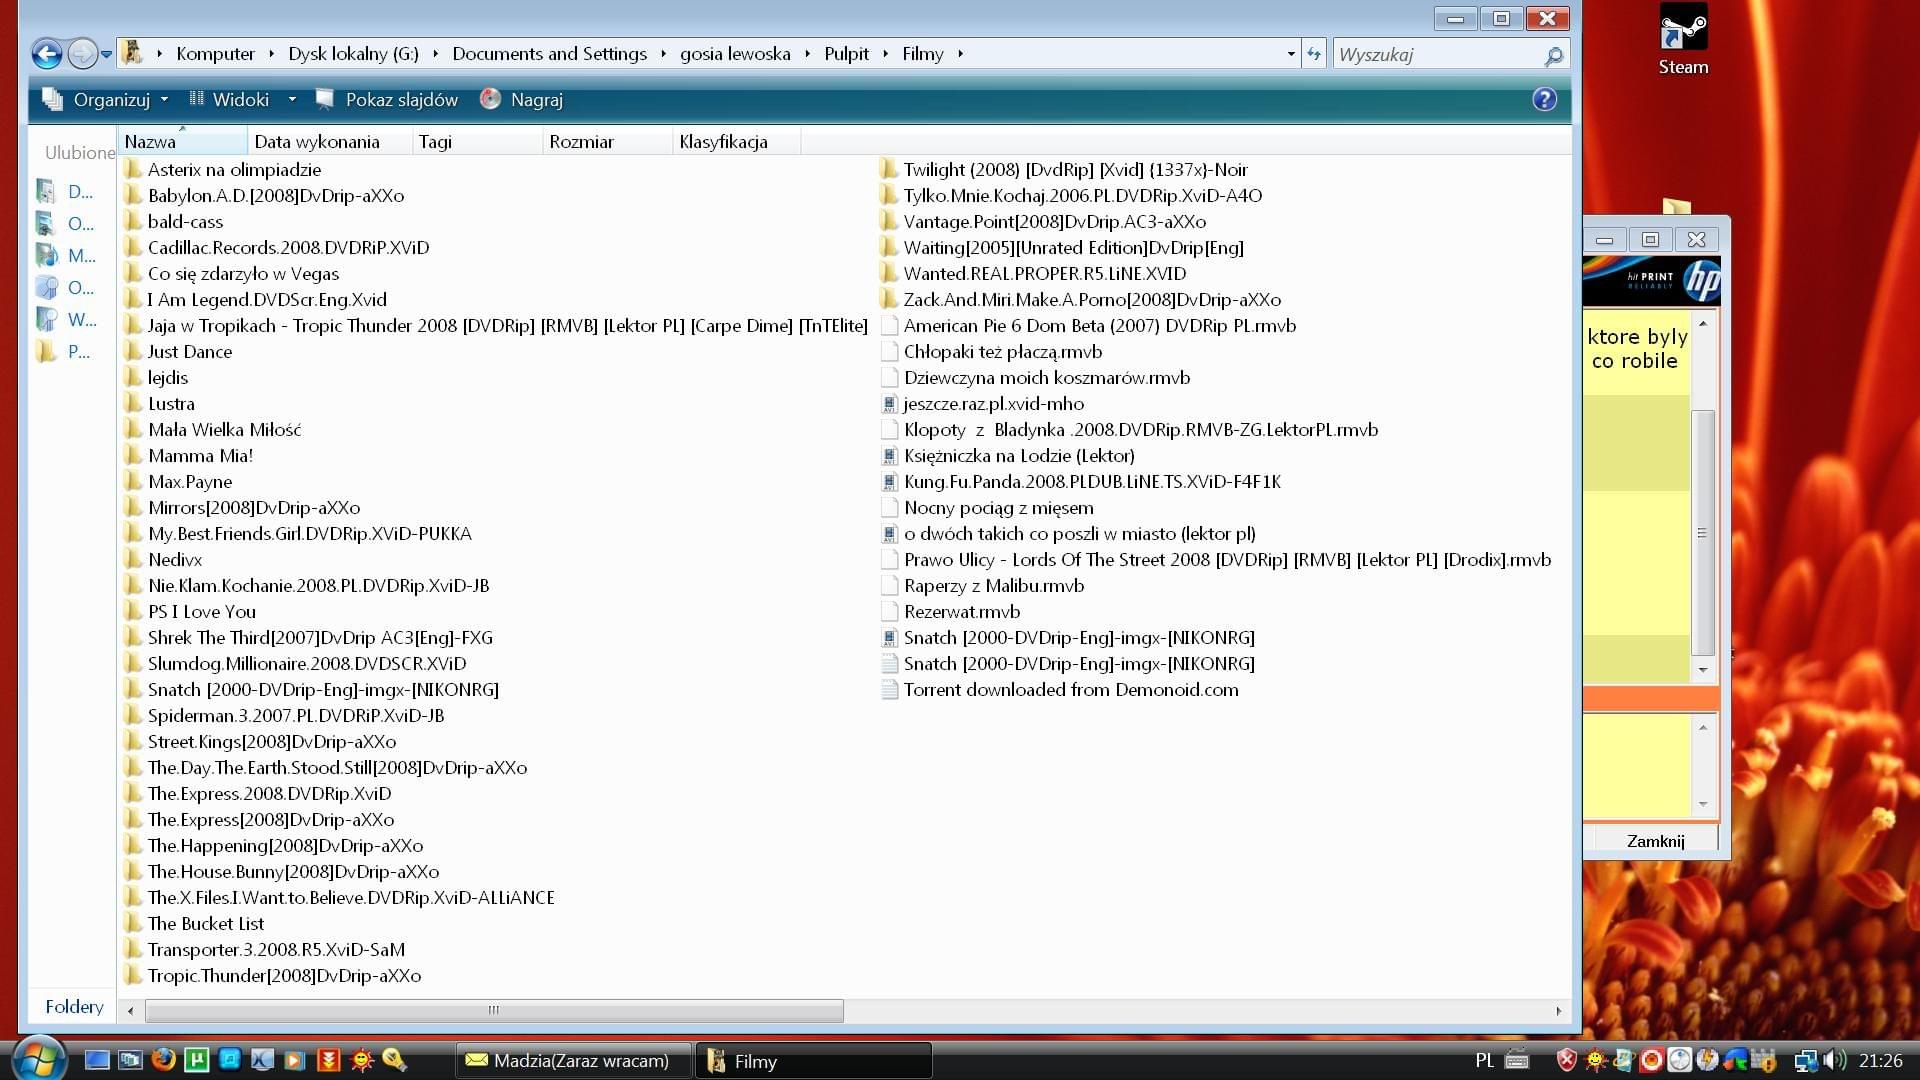Select Max.Payne folder

click(178, 482)
